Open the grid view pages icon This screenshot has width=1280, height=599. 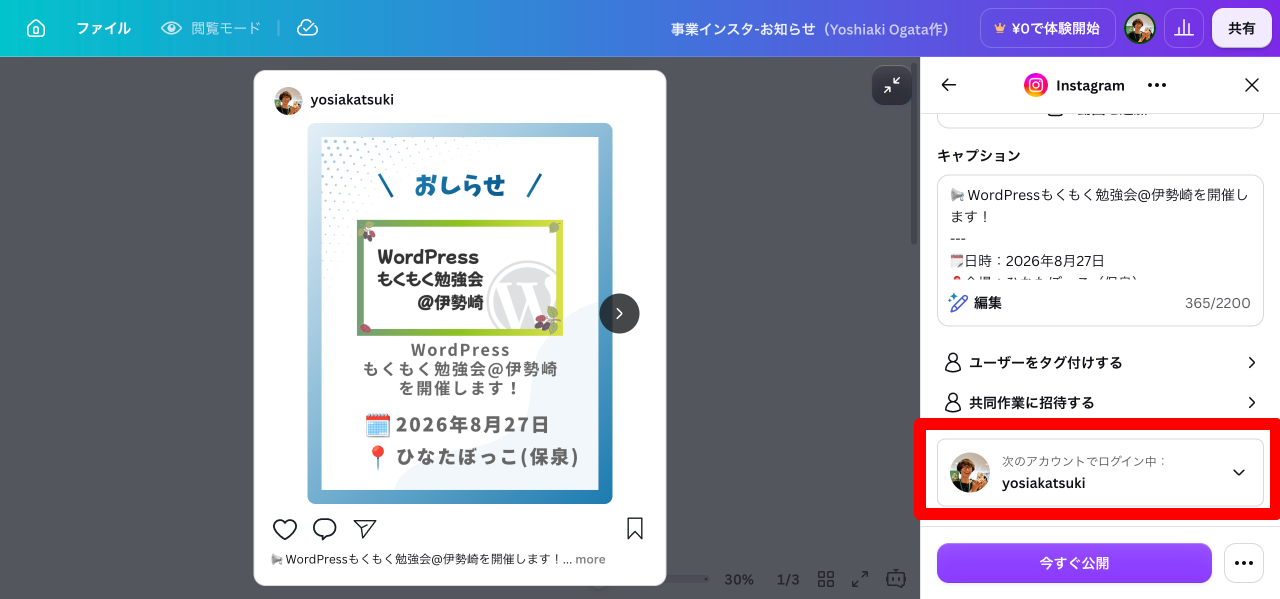[x=826, y=579]
